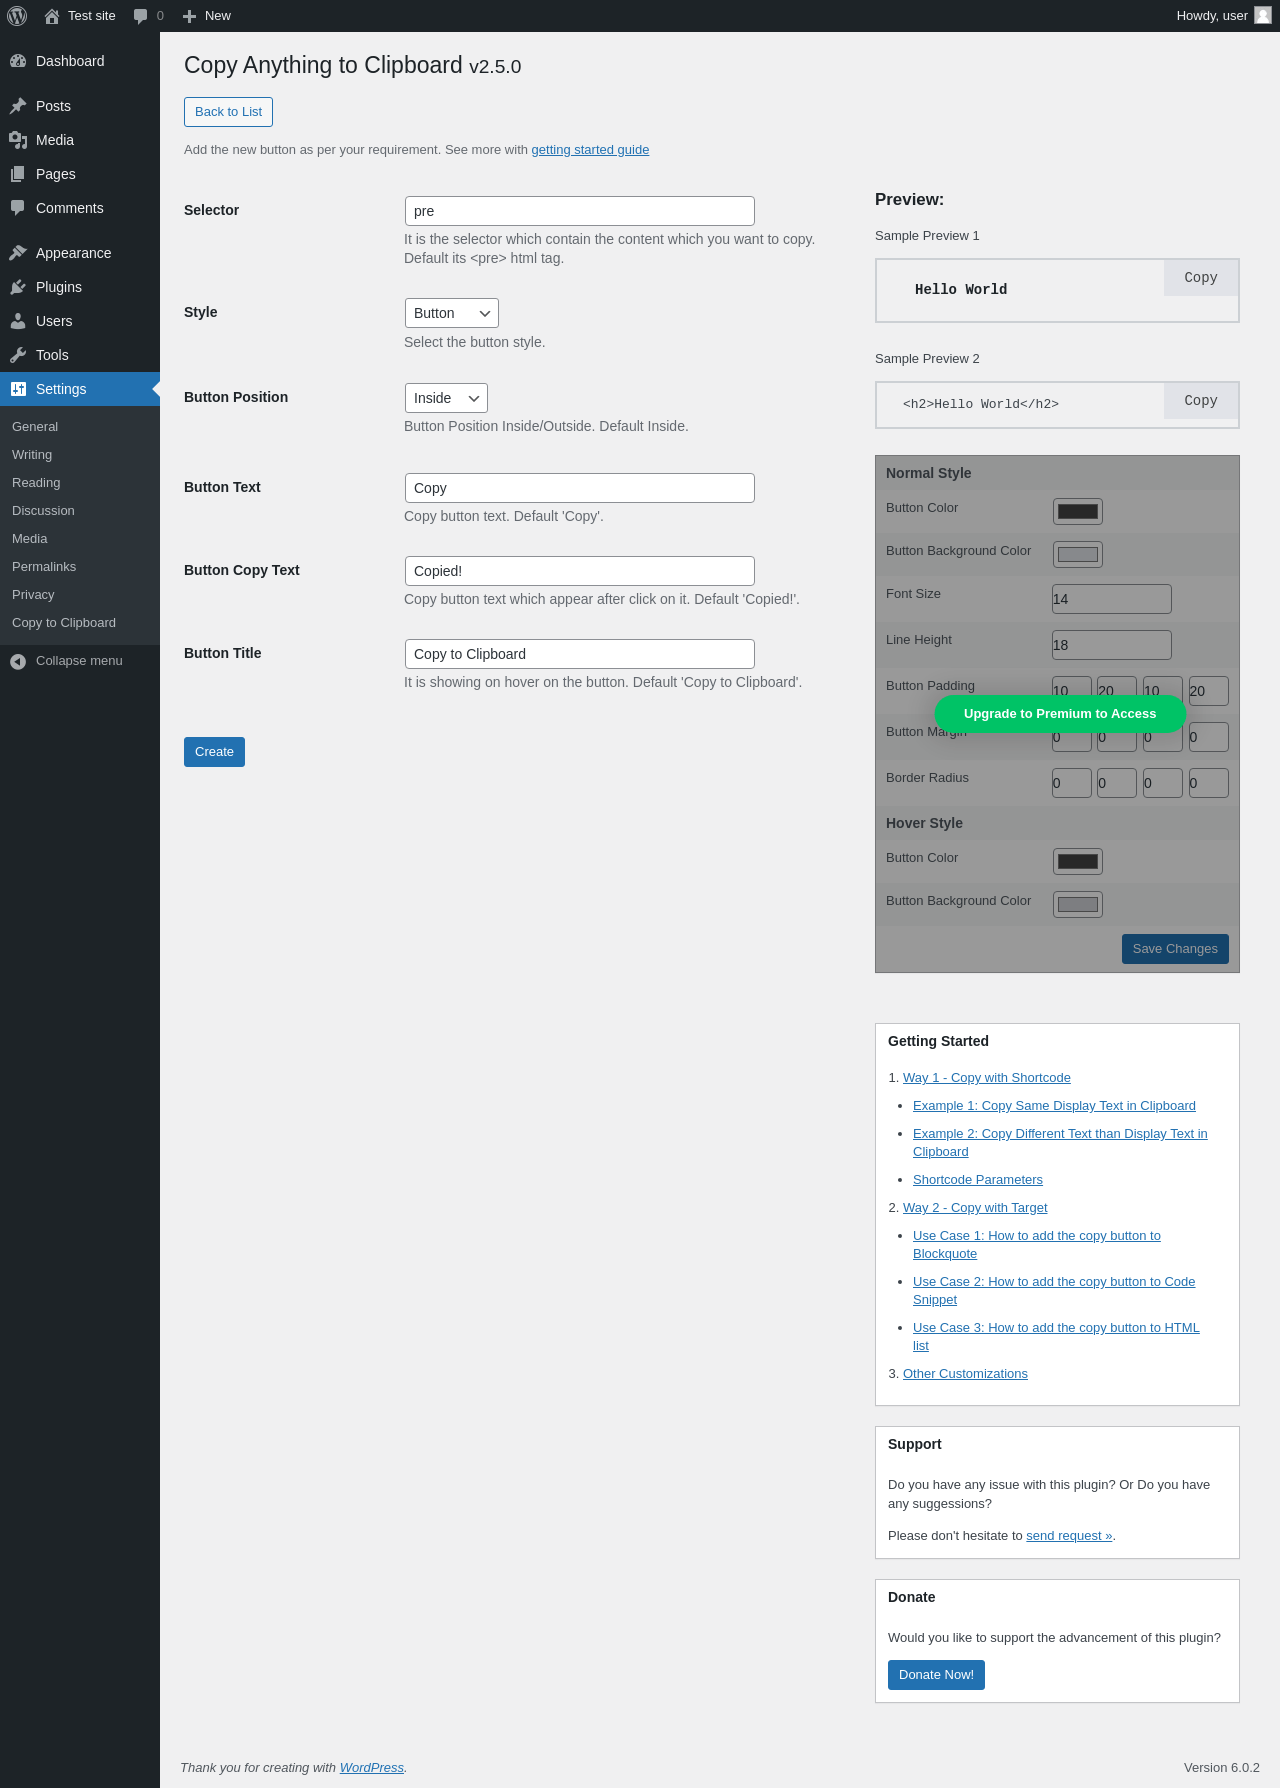Click the Settings sliders icon
Screen dimensions: 1280x1788
click(18, 389)
